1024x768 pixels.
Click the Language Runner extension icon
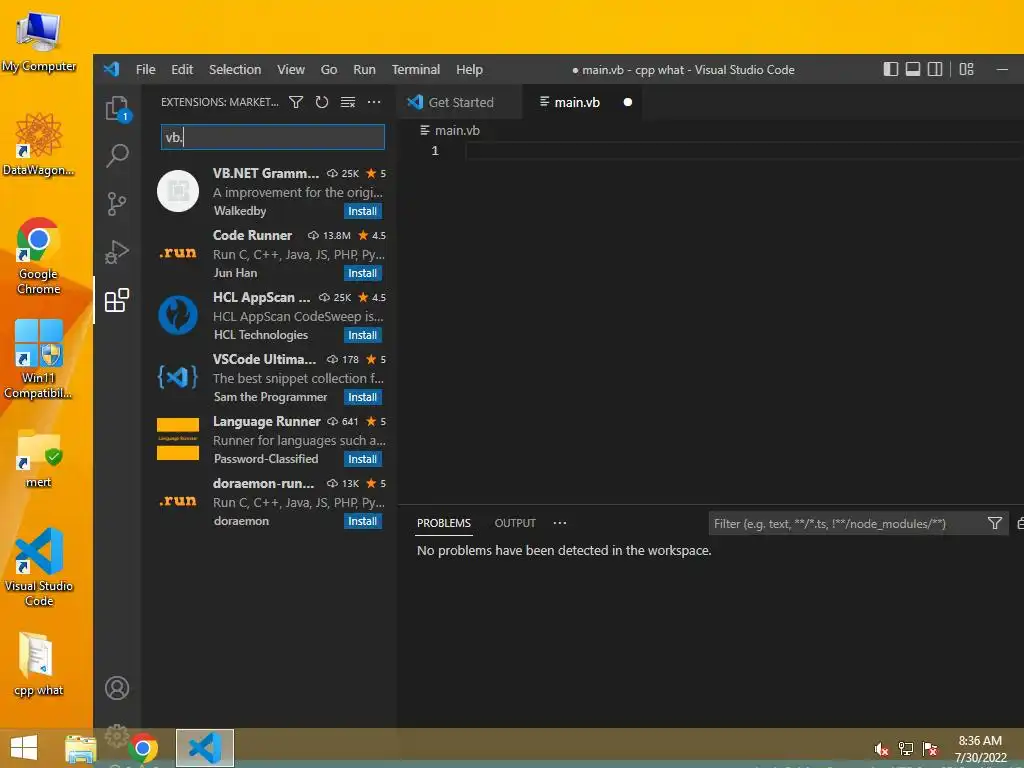coord(178,439)
